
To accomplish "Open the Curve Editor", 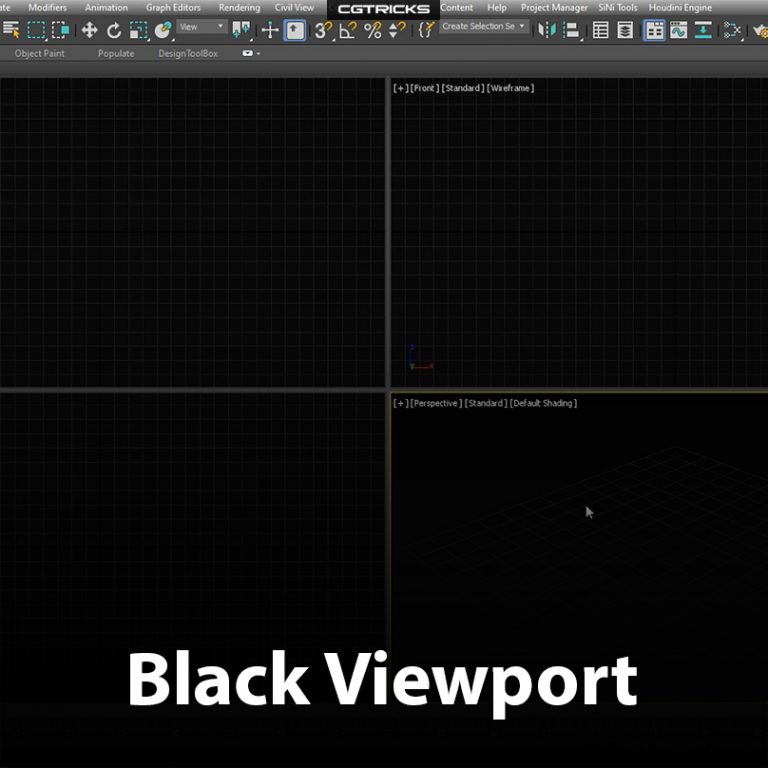I will pyautogui.click(x=679, y=30).
